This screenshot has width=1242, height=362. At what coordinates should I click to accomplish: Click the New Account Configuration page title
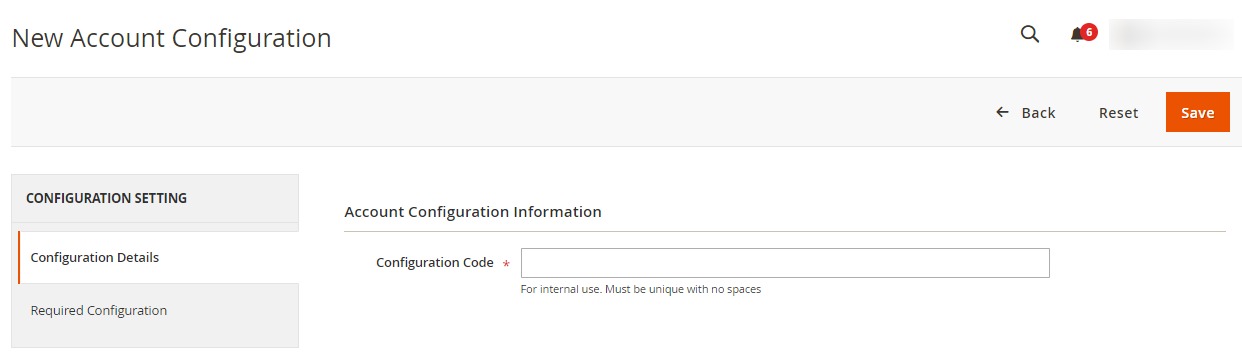tap(171, 38)
